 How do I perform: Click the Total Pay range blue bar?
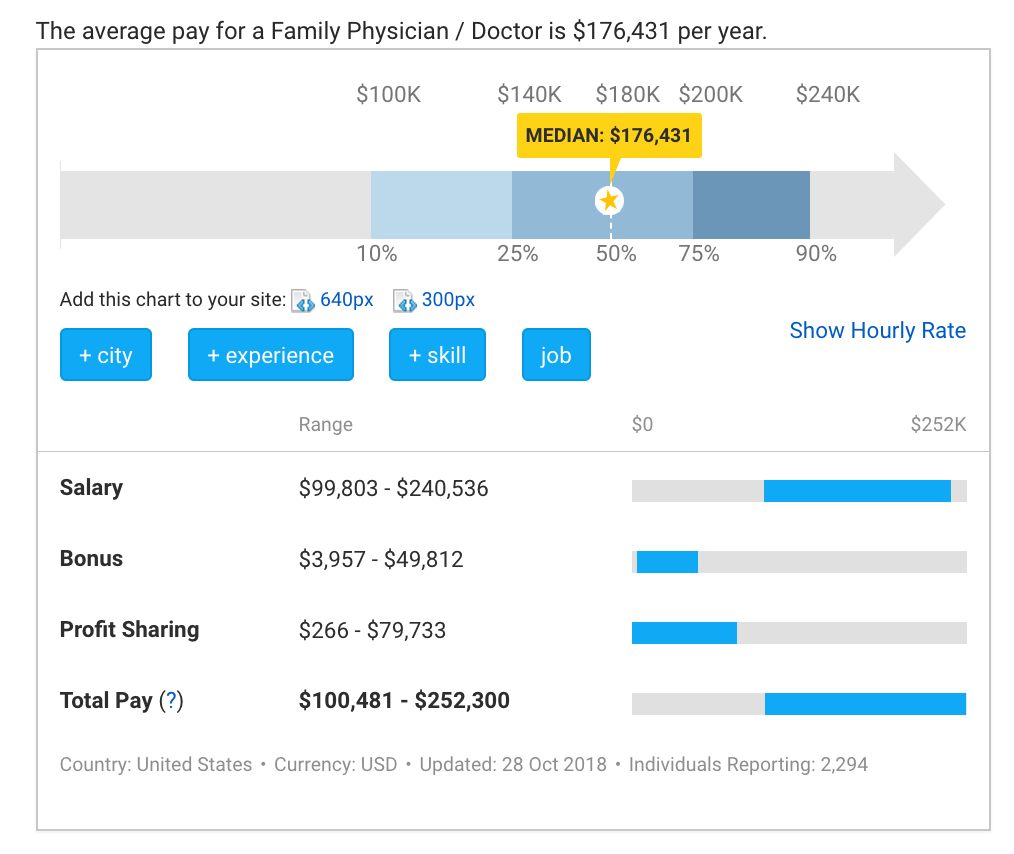tap(865, 704)
